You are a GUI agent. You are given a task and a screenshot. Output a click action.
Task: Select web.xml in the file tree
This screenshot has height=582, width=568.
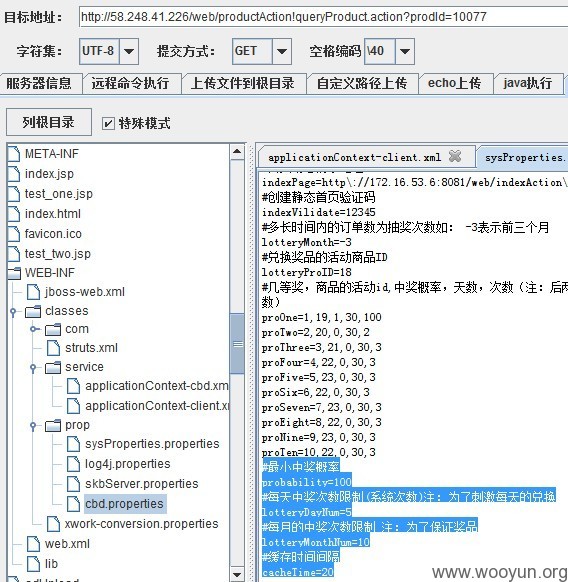coord(67,544)
